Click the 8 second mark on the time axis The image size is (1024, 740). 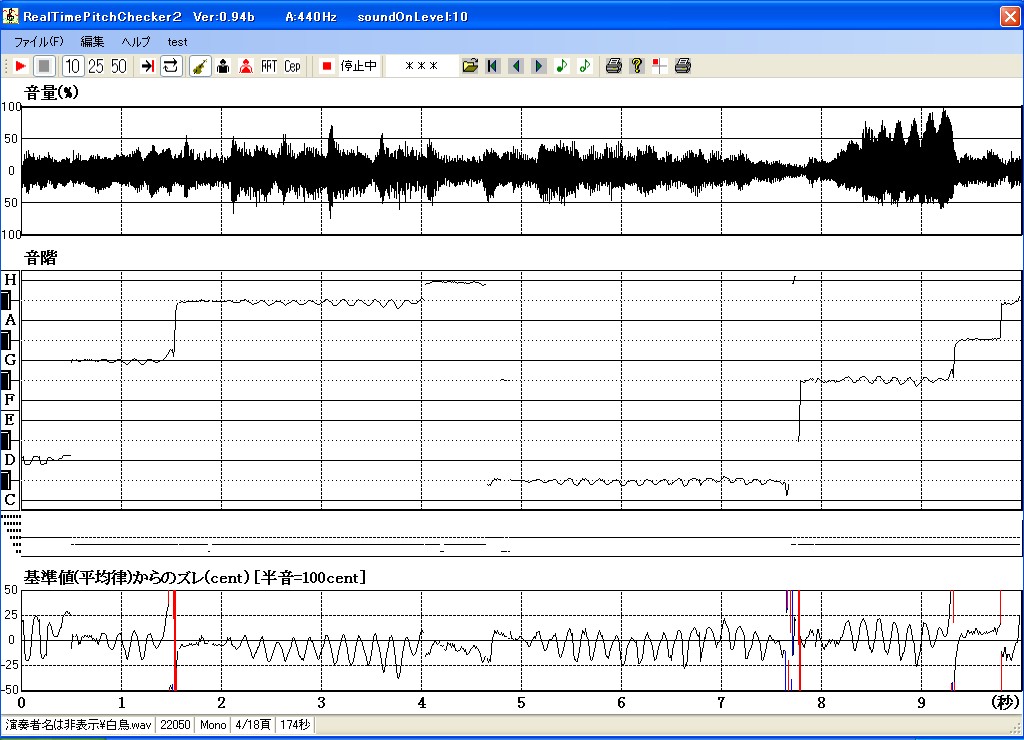pos(821,703)
